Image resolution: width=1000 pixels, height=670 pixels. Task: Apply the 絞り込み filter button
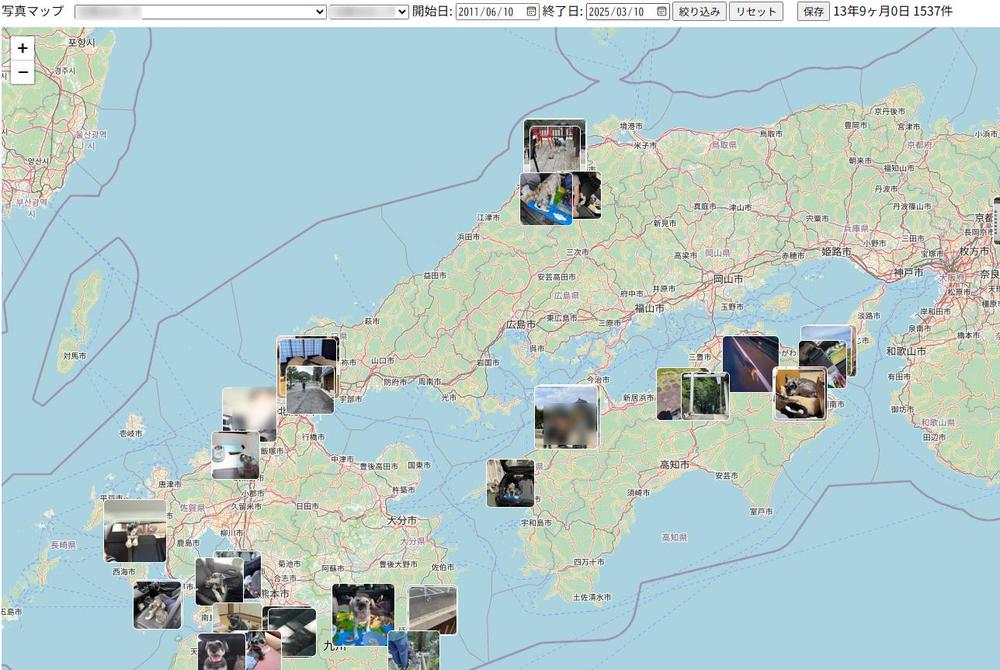click(699, 11)
